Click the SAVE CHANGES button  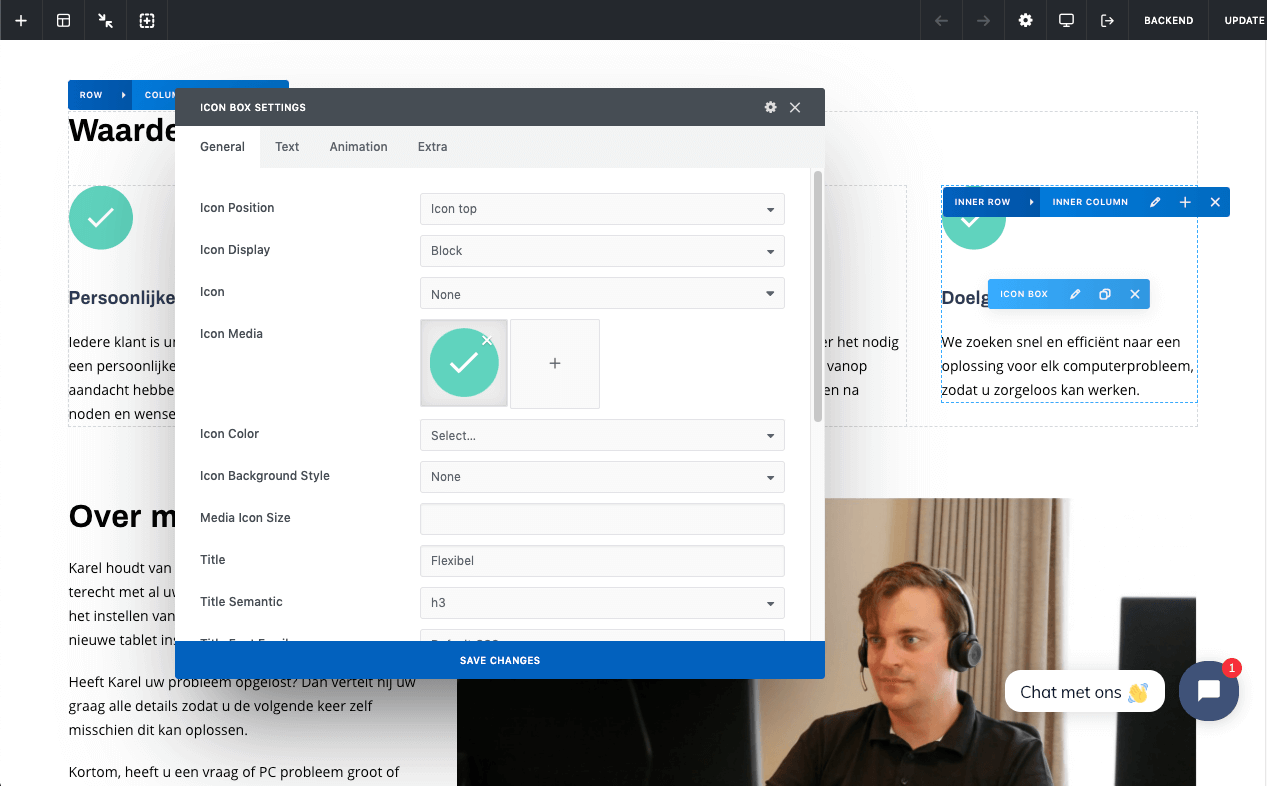coord(500,660)
